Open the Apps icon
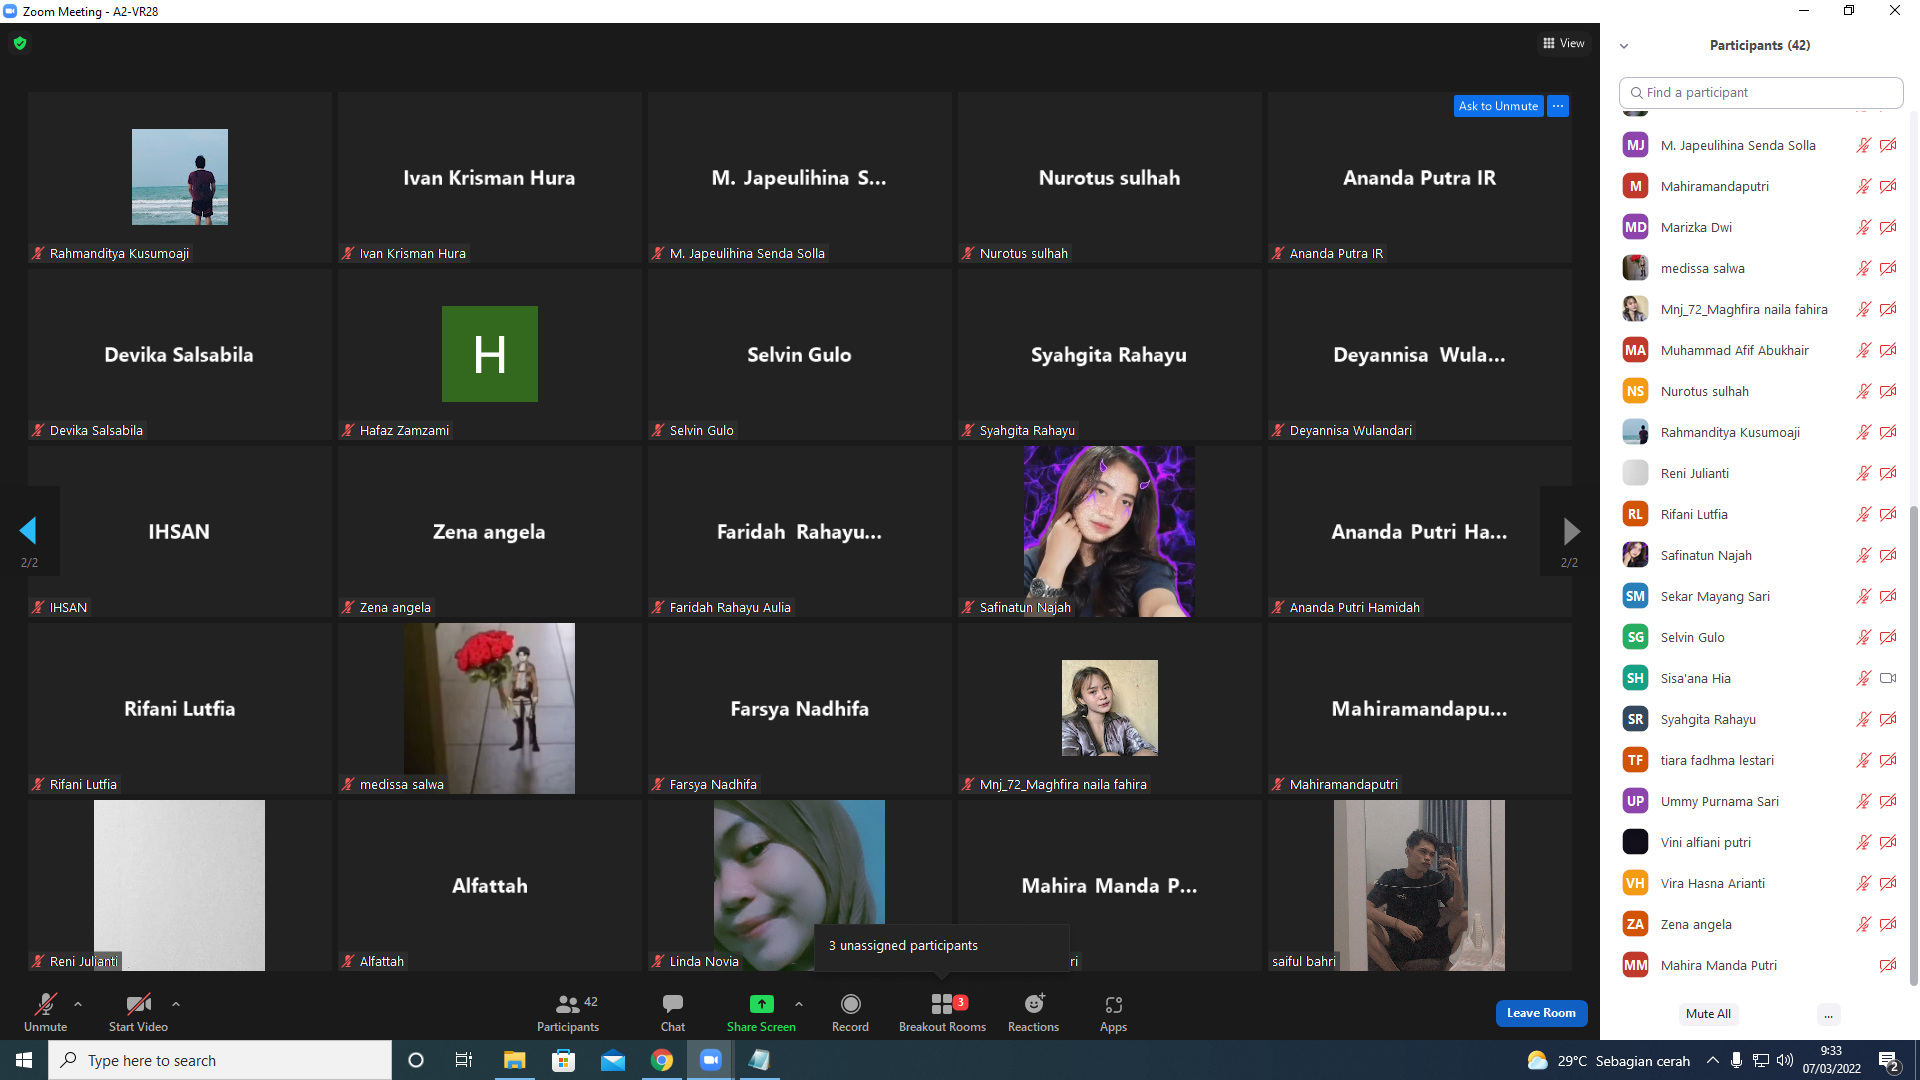Image resolution: width=1920 pixels, height=1080 pixels. coord(1114,1004)
